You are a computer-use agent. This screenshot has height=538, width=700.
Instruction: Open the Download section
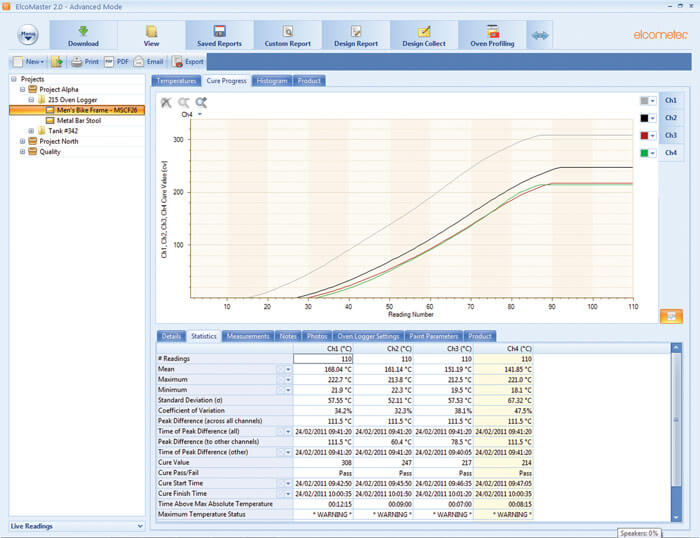[x=83, y=36]
